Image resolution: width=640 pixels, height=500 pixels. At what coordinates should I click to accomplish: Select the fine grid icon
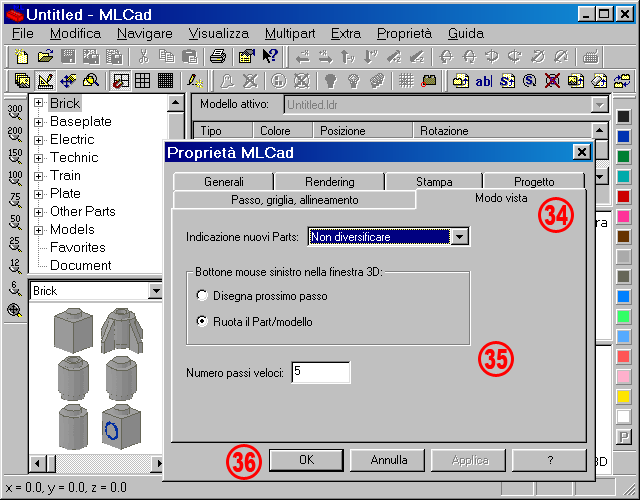(x=165, y=80)
